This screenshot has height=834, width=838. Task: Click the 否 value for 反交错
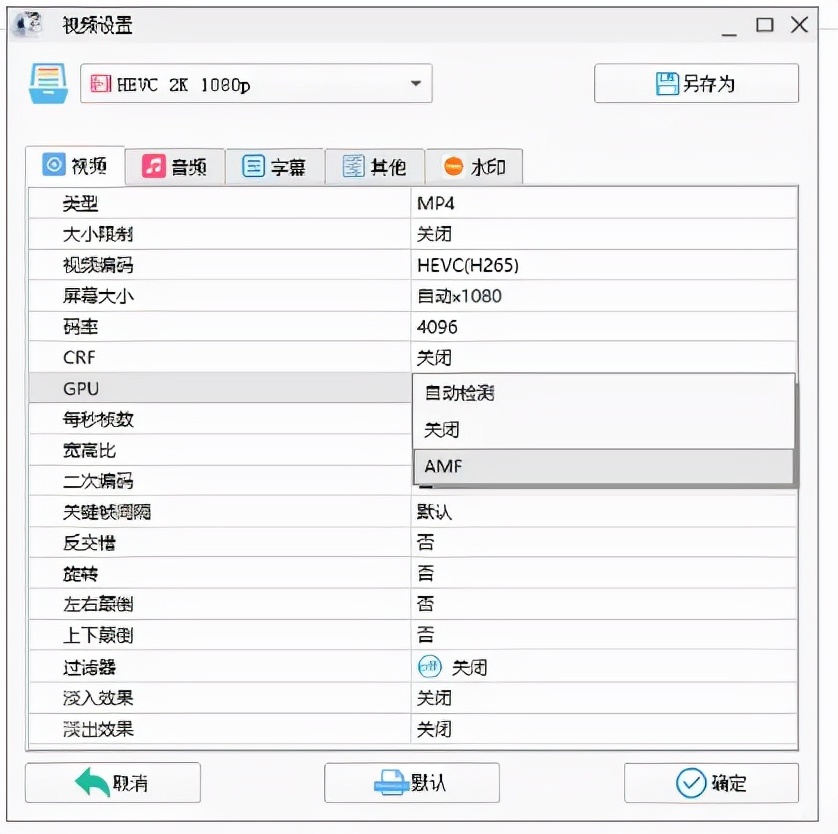[425, 542]
